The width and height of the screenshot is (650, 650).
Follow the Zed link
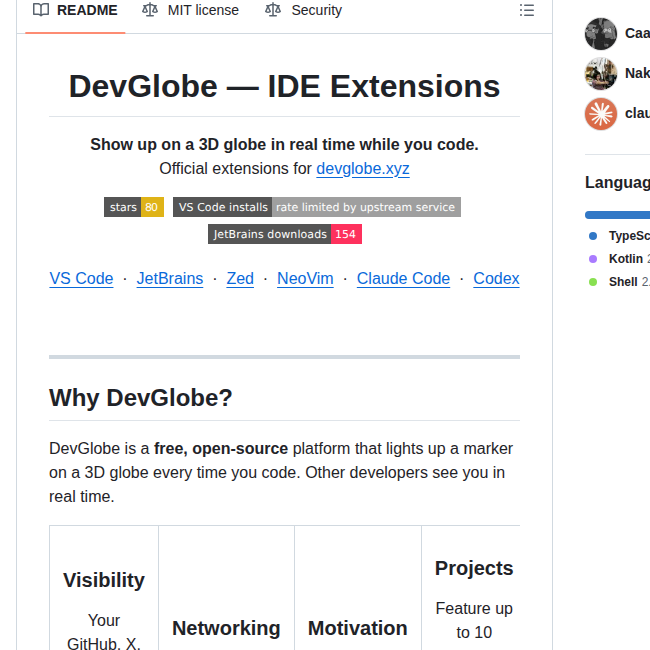click(x=240, y=279)
